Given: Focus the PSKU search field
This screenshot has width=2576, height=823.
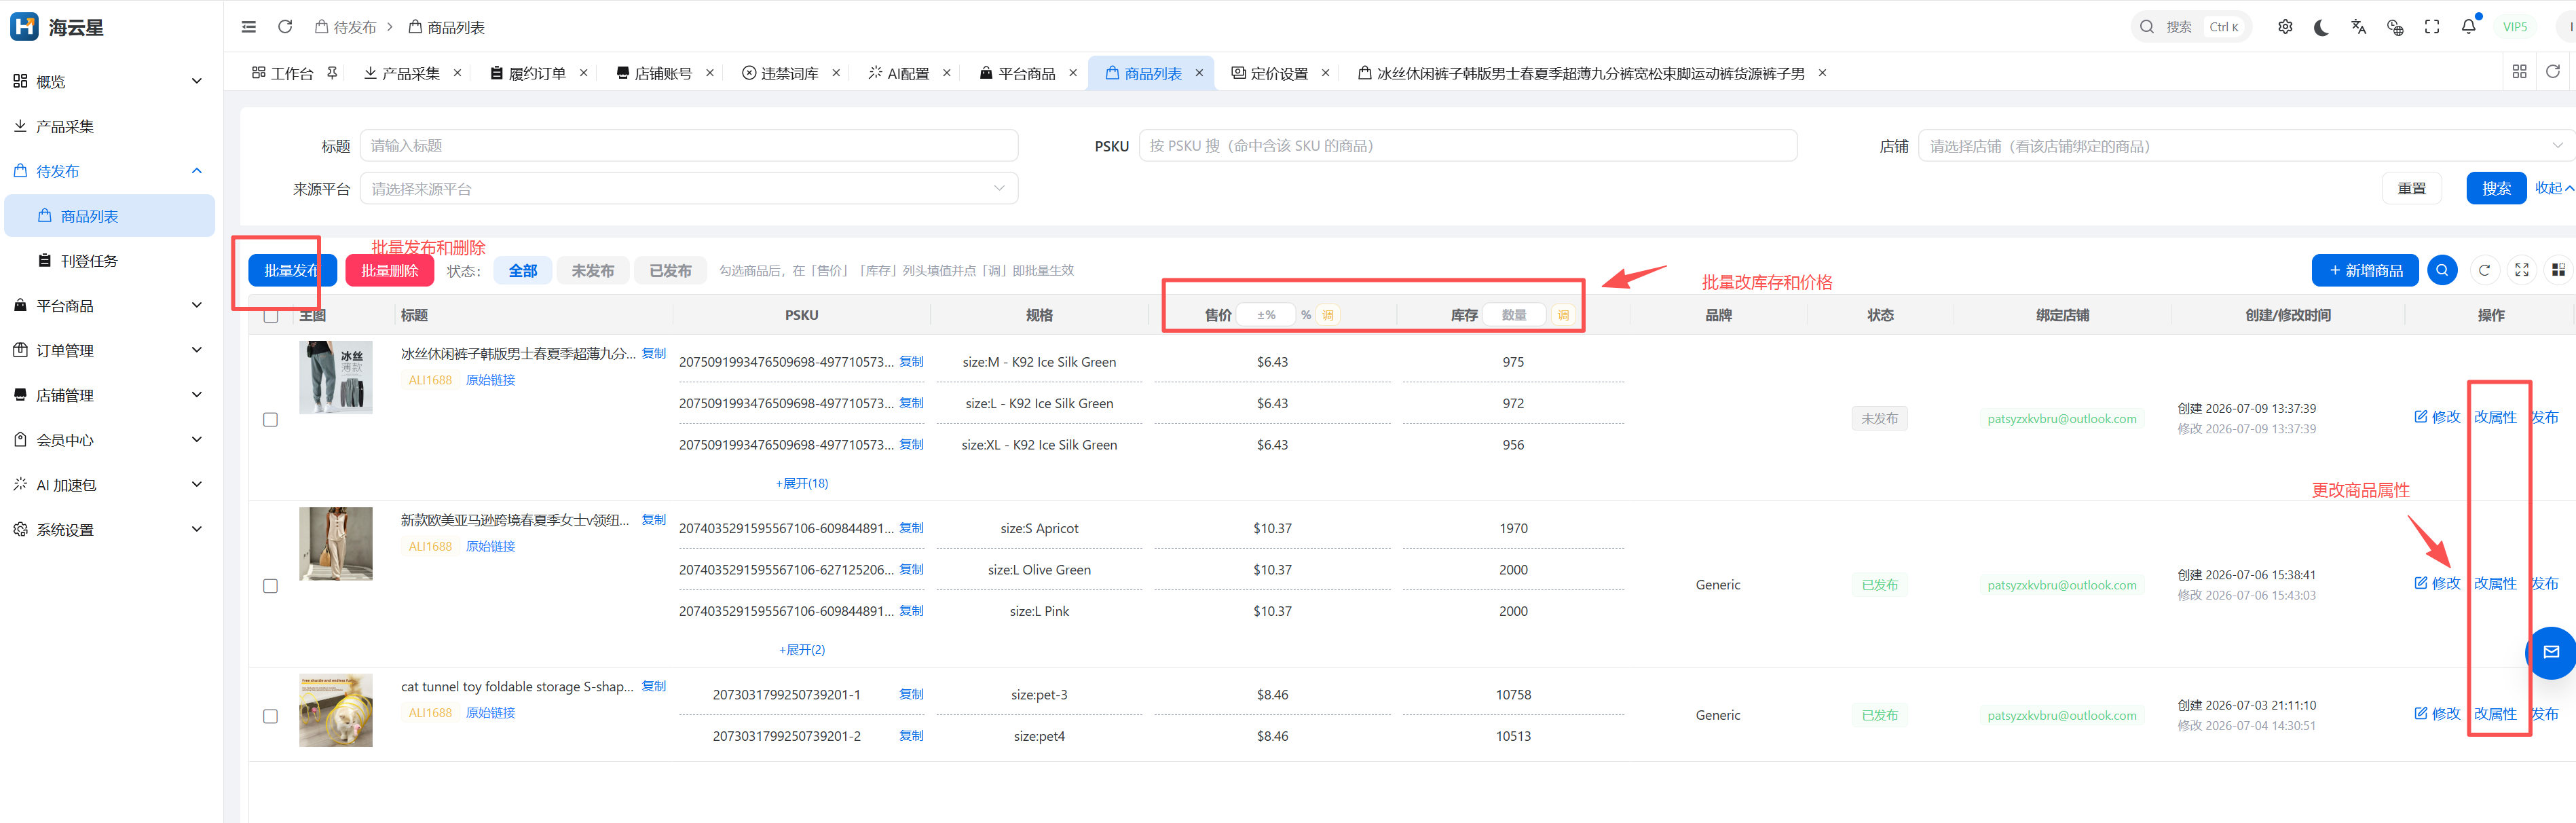Looking at the screenshot, I should pyautogui.click(x=1468, y=145).
